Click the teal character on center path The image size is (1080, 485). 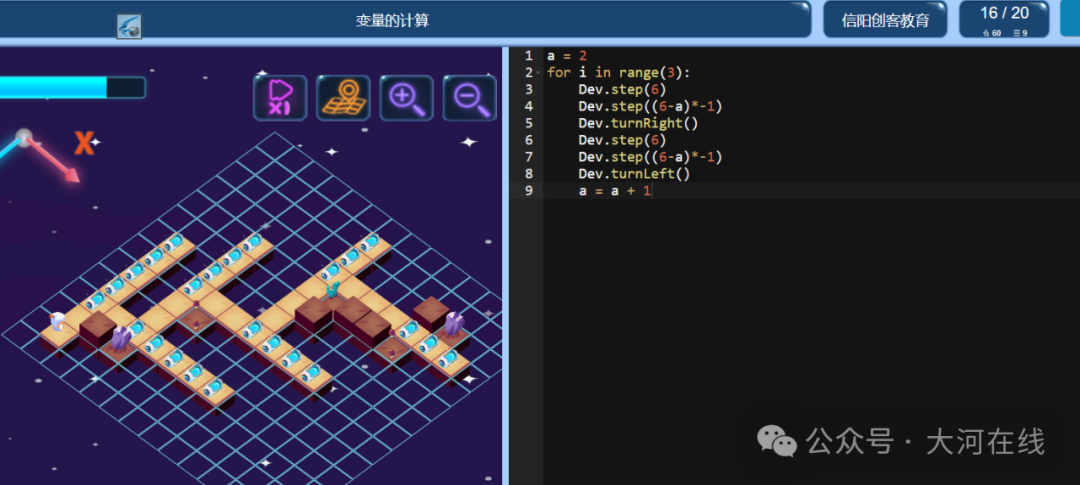coord(333,289)
